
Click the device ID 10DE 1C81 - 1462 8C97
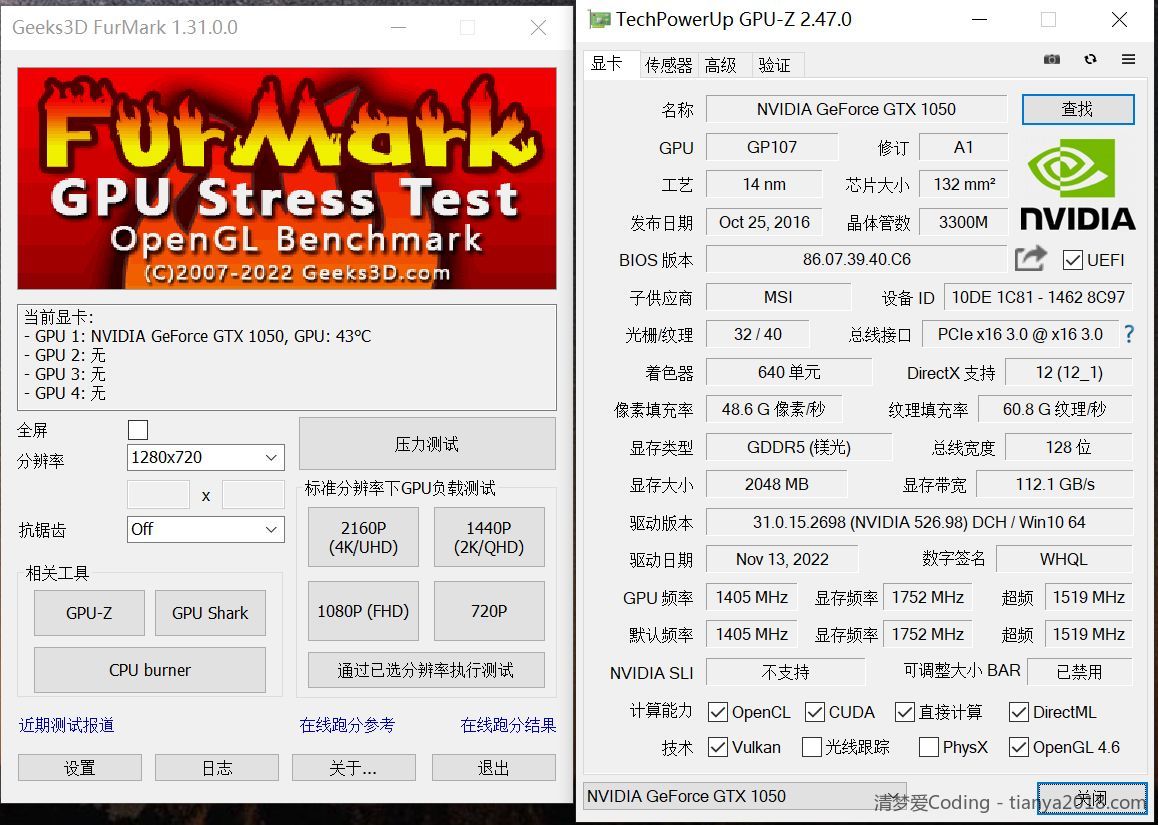click(1038, 297)
